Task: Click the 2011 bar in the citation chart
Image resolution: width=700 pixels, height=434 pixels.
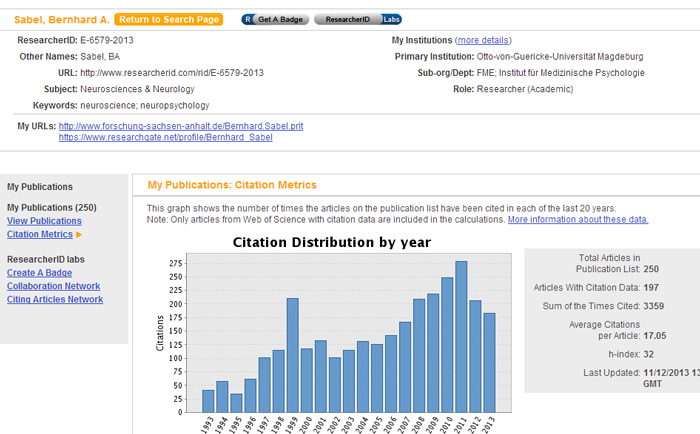Action: 461,337
